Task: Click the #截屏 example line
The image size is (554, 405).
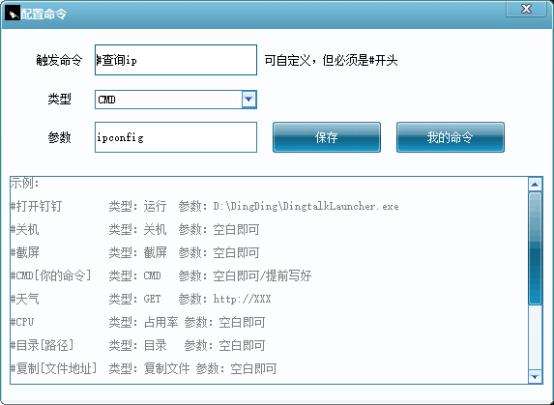Action: pyautogui.click(x=135, y=252)
